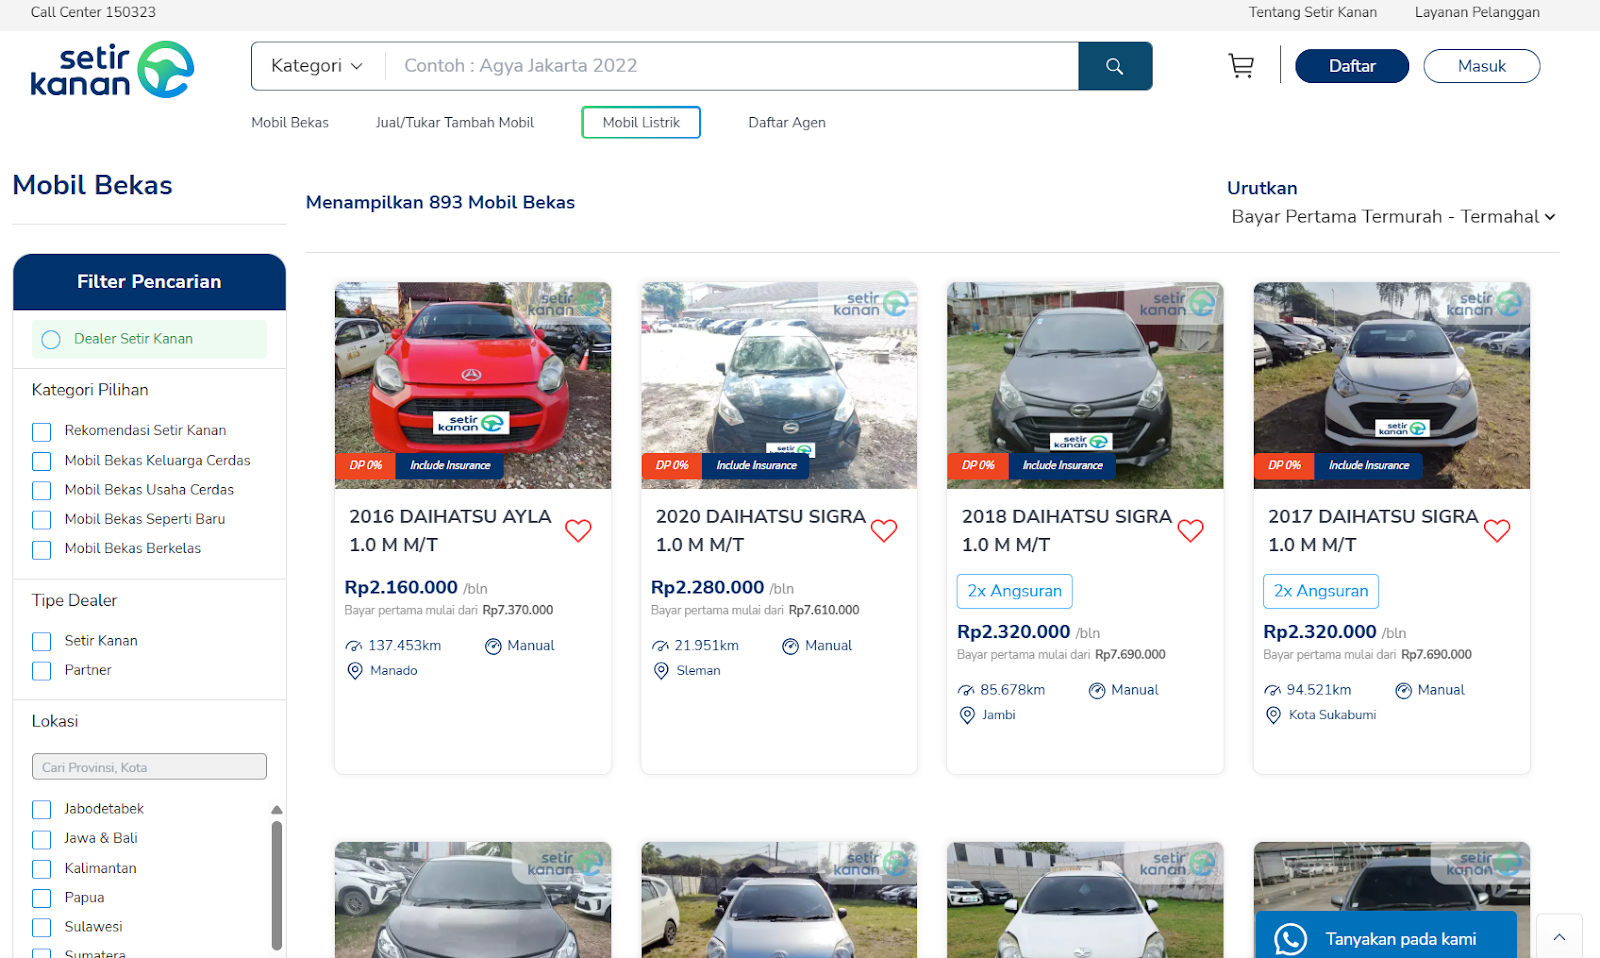Screen dimensions: 1600x958
Task: Click transmission icon on 2018 Sigra card
Action: [1097, 690]
